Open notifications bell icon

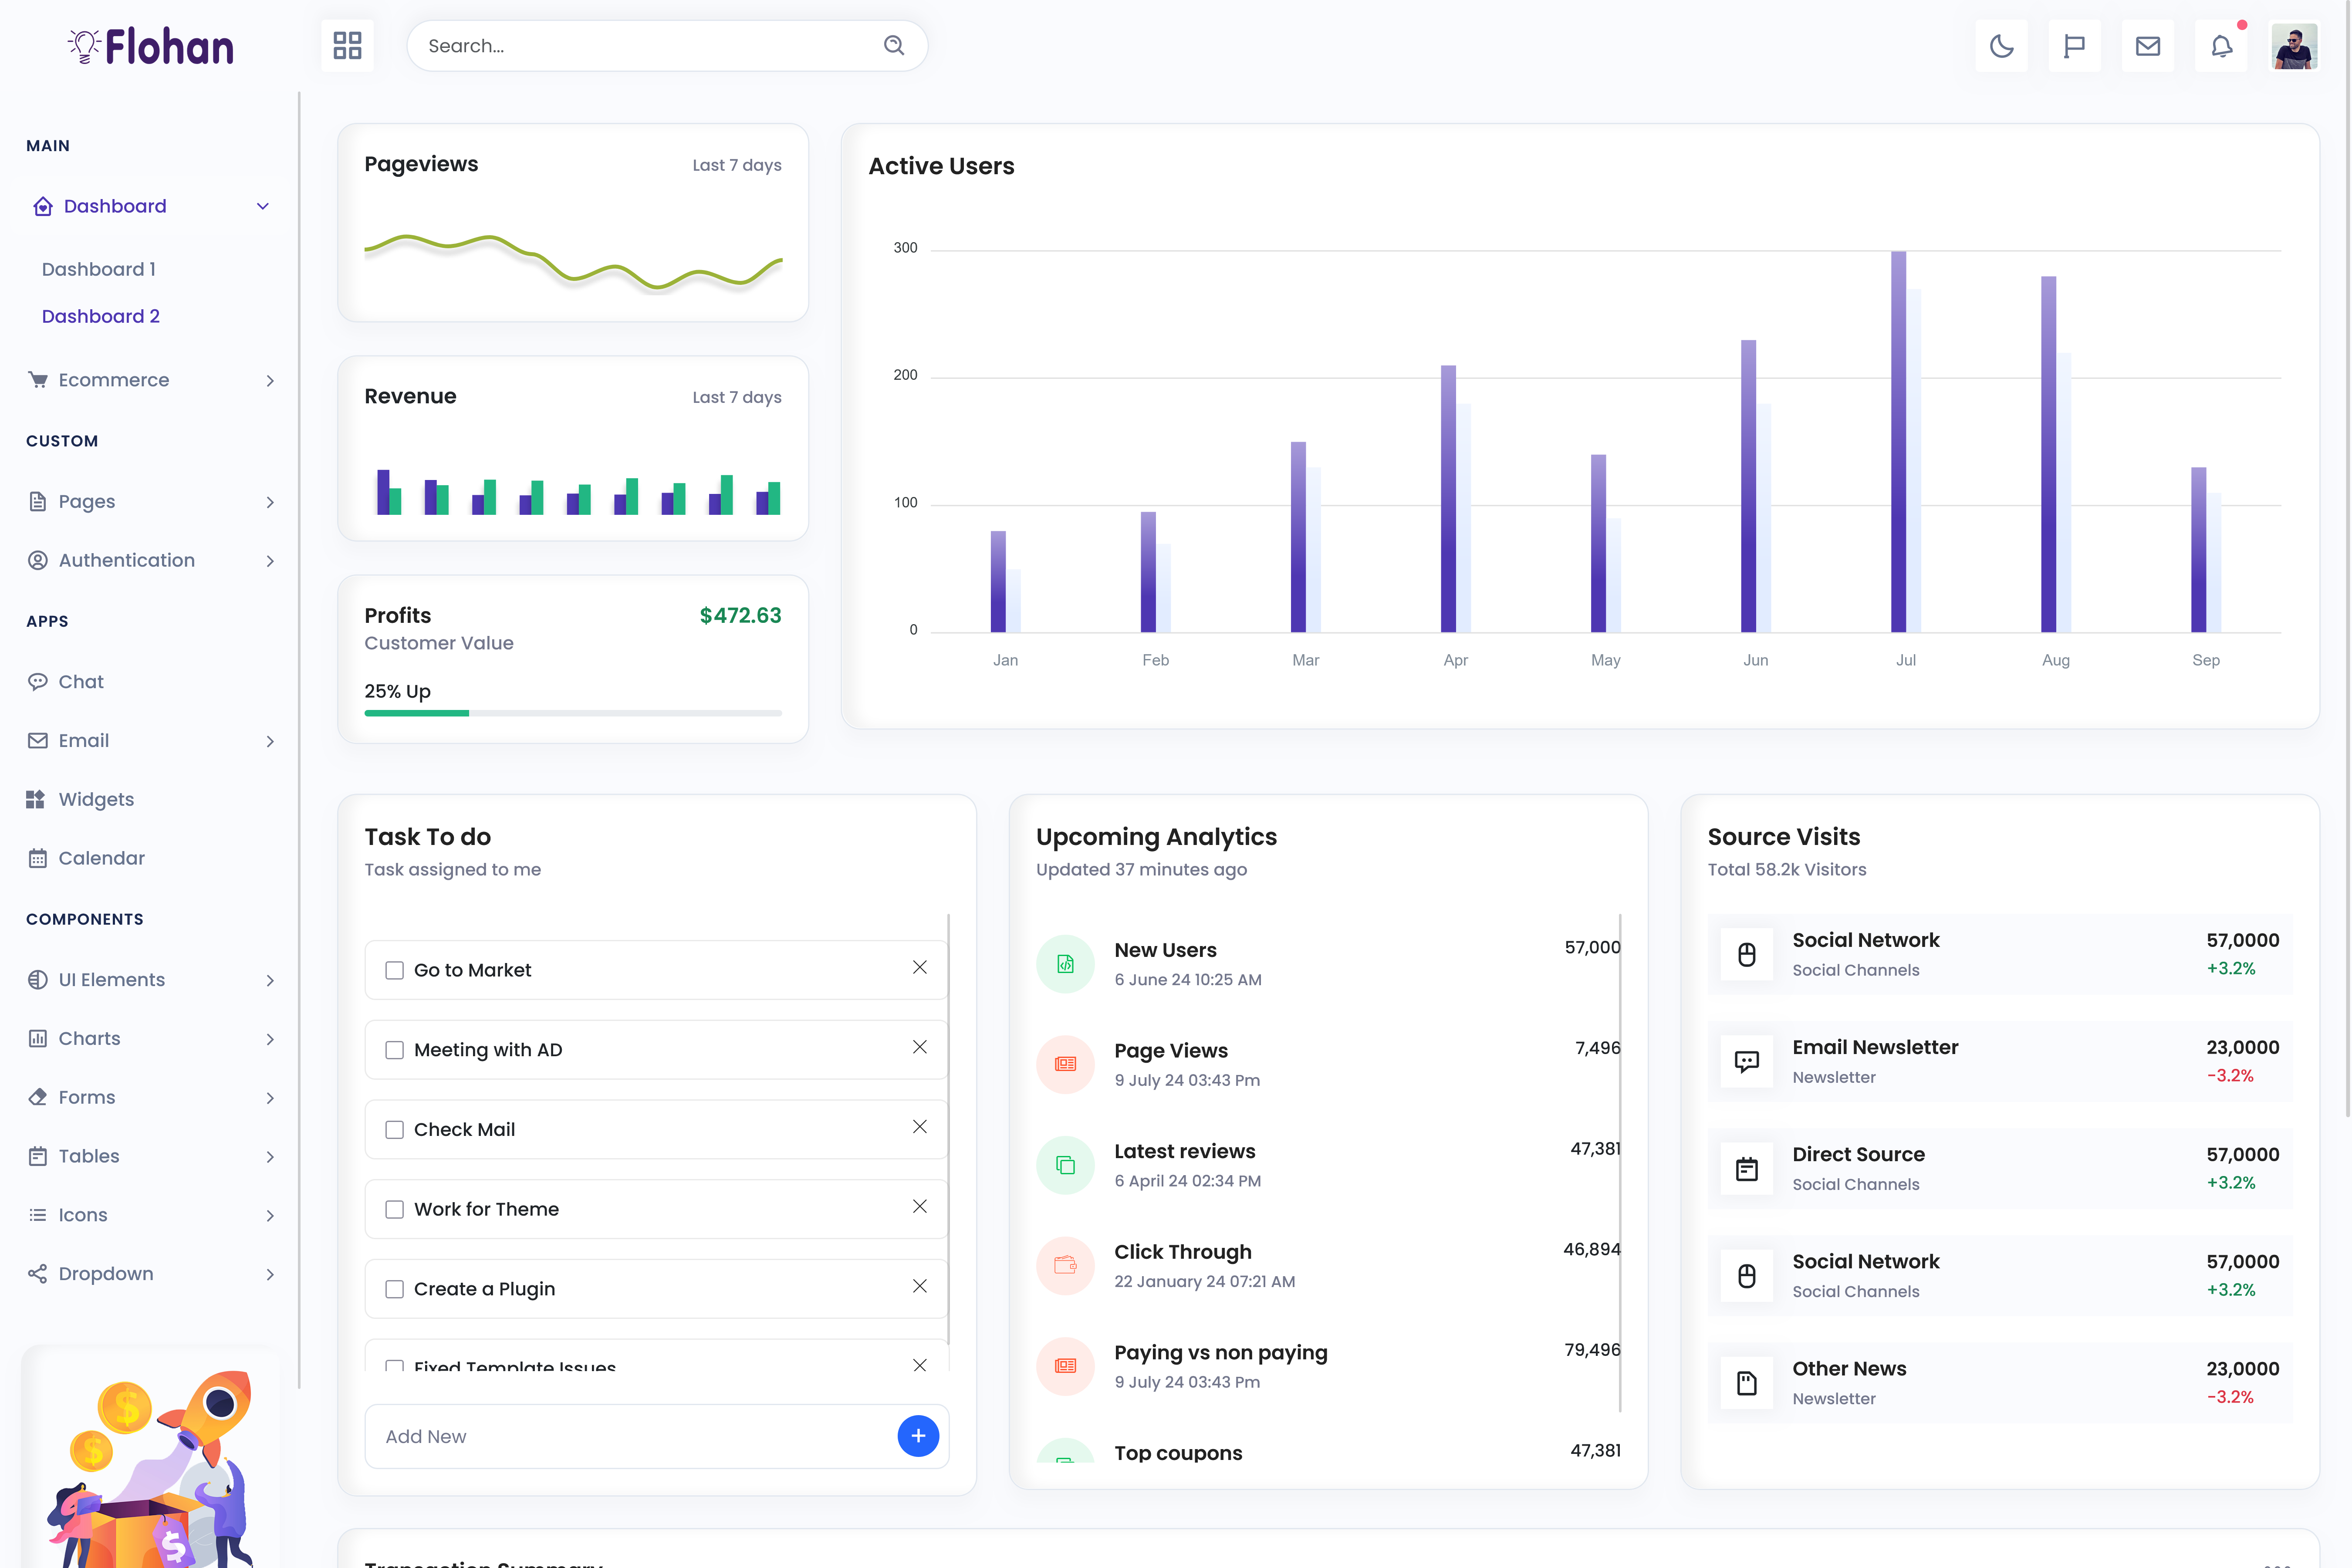click(2221, 46)
